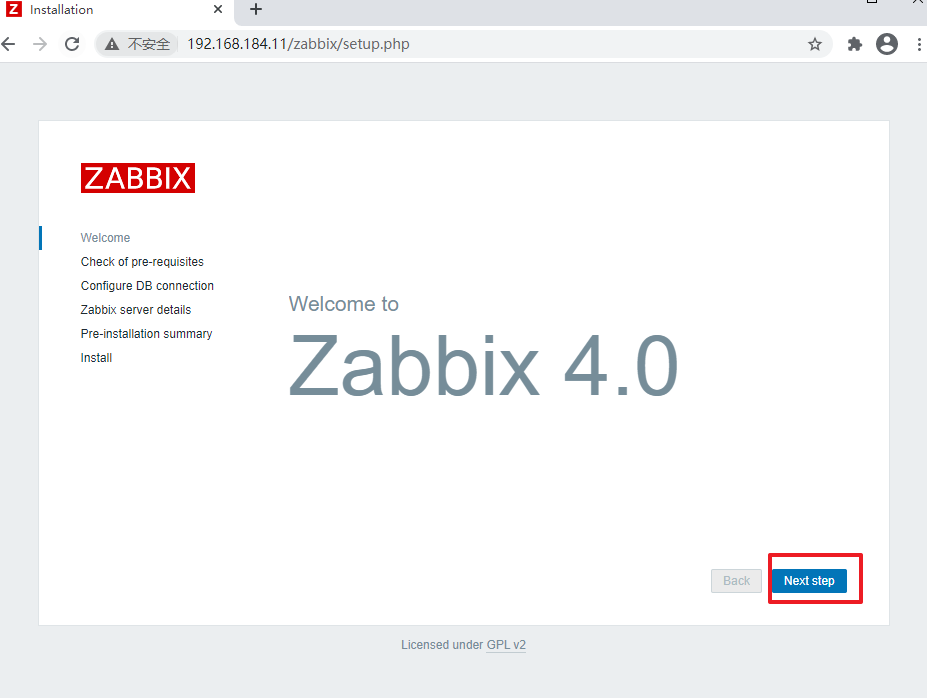Screen dimensions: 927x698
Task: Click the browser back arrow
Action: (8, 44)
